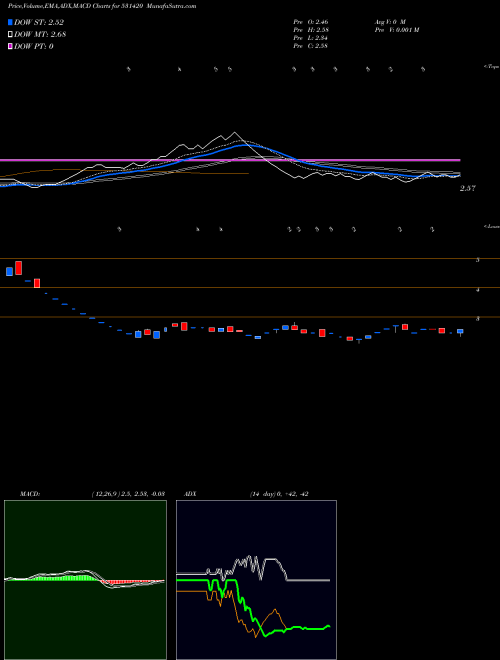Click the 'Pre H: 2.58' value
The width and height of the screenshot is (500, 660).
point(311,30)
